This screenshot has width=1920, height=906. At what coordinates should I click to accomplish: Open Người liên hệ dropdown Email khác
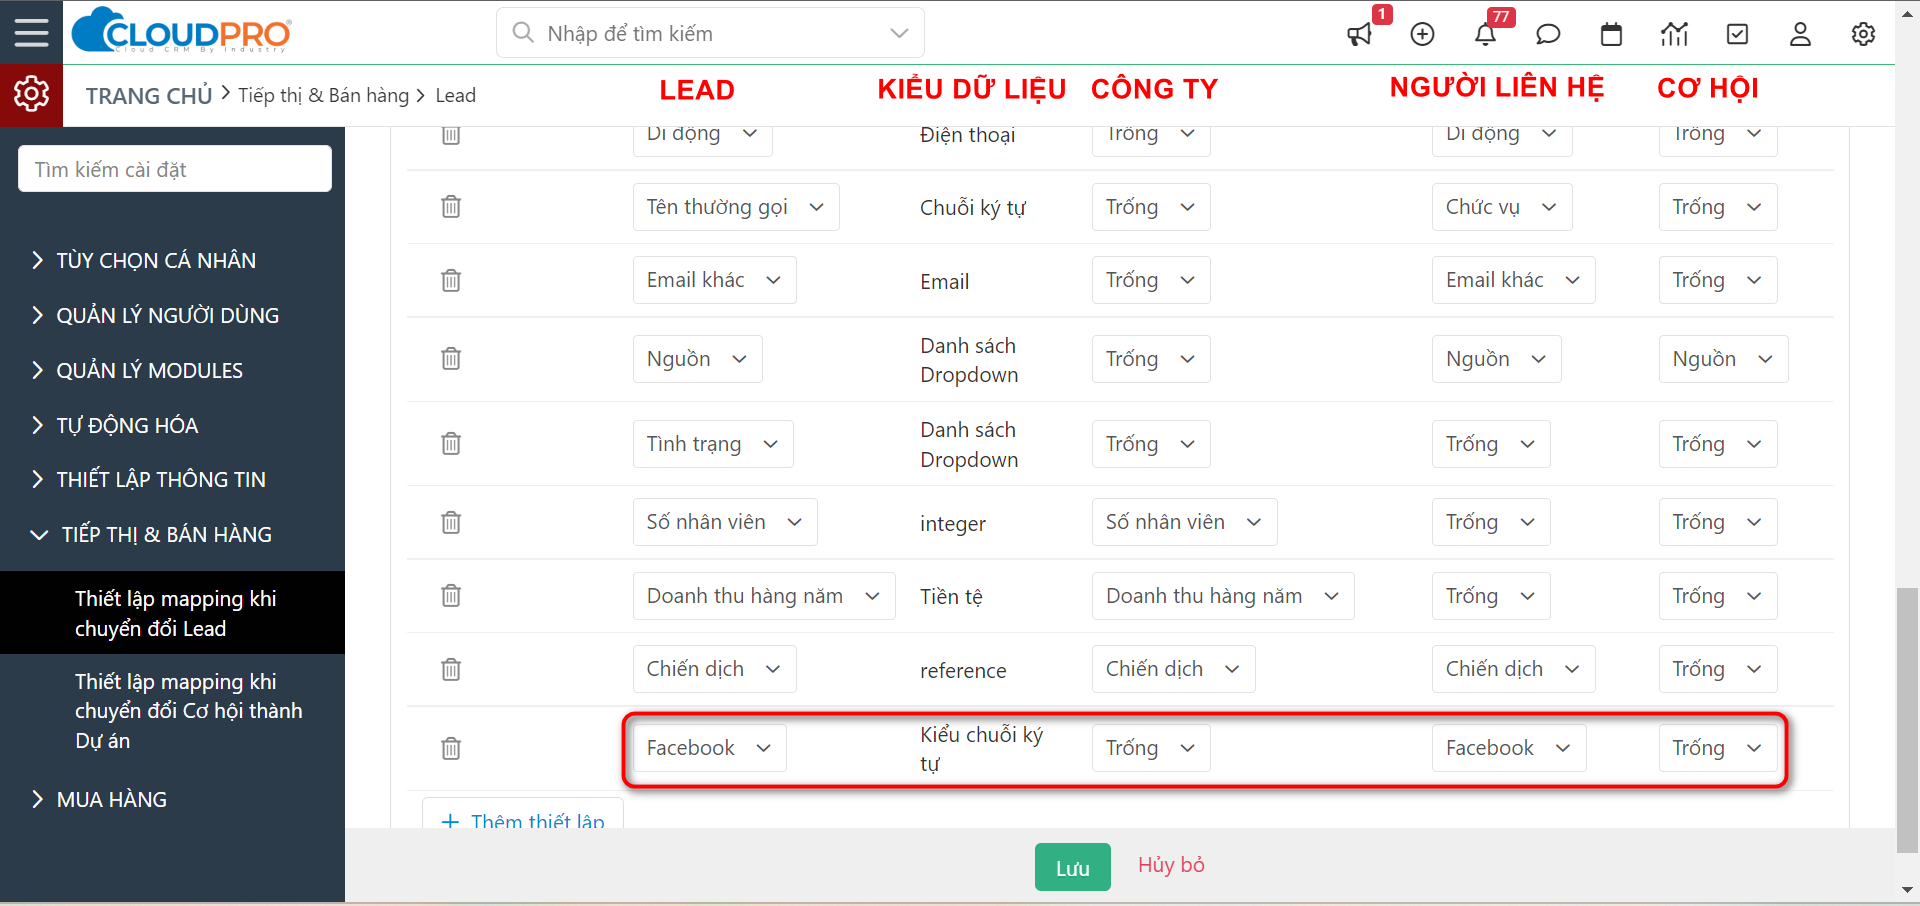point(1513,280)
